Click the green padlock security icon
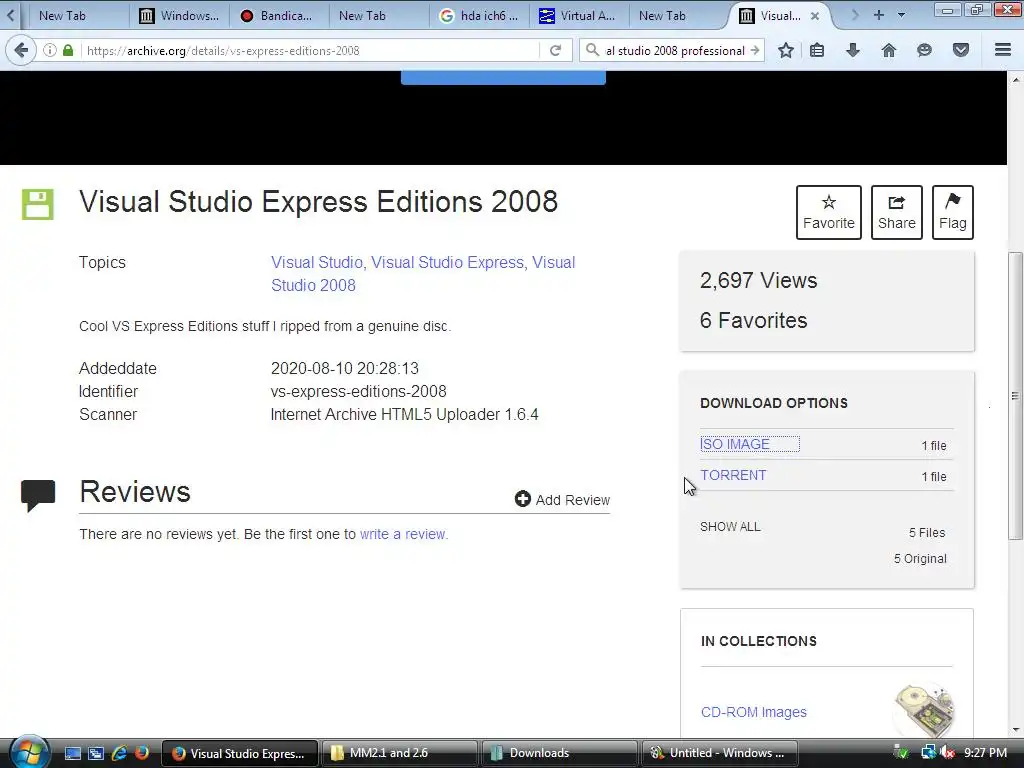This screenshot has width=1024, height=768. tap(68, 50)
